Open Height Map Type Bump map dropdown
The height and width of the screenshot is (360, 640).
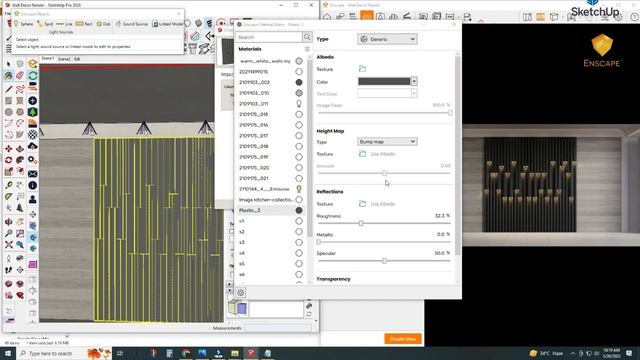click(387, 142)
